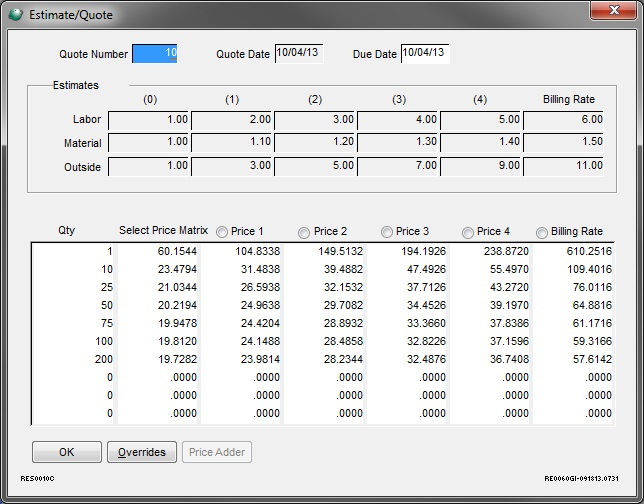The height and width of the screenshot is (504, 644).
Task: Click the Outside field with 7.00
Action: coord(397,166)
